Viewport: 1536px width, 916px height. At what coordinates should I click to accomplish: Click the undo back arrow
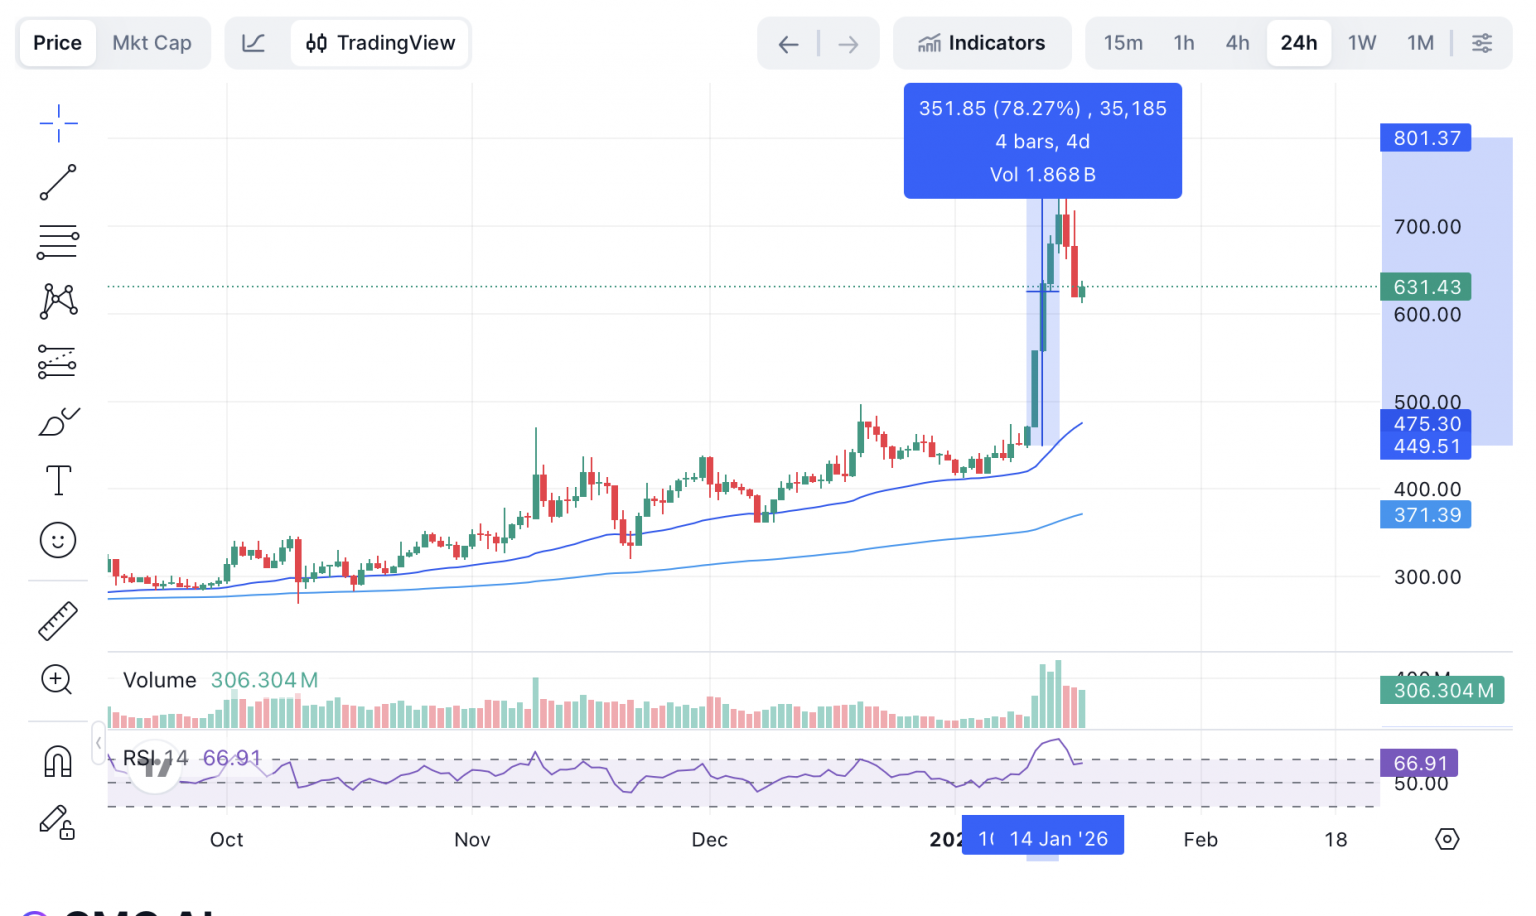pos(788,44)
